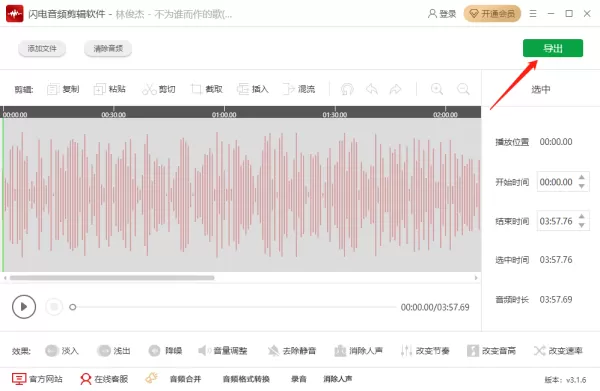
Task: Play the audio with the play button
Action: tap(24, 307)
